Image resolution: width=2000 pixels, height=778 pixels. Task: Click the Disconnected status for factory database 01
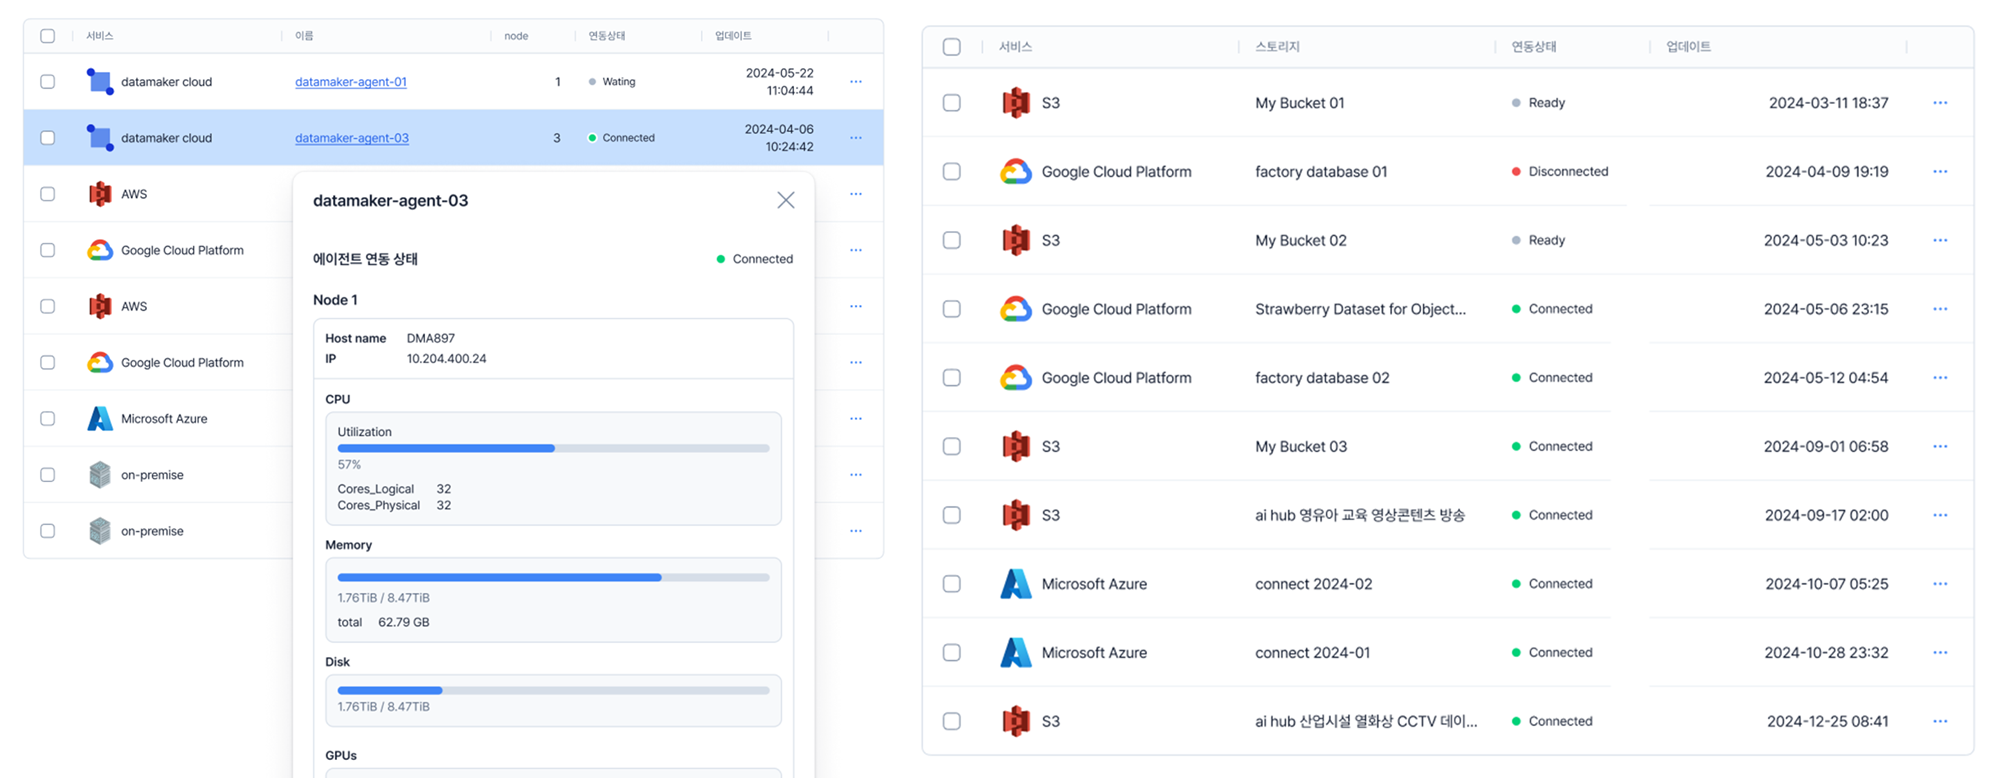pos(1560,172)
